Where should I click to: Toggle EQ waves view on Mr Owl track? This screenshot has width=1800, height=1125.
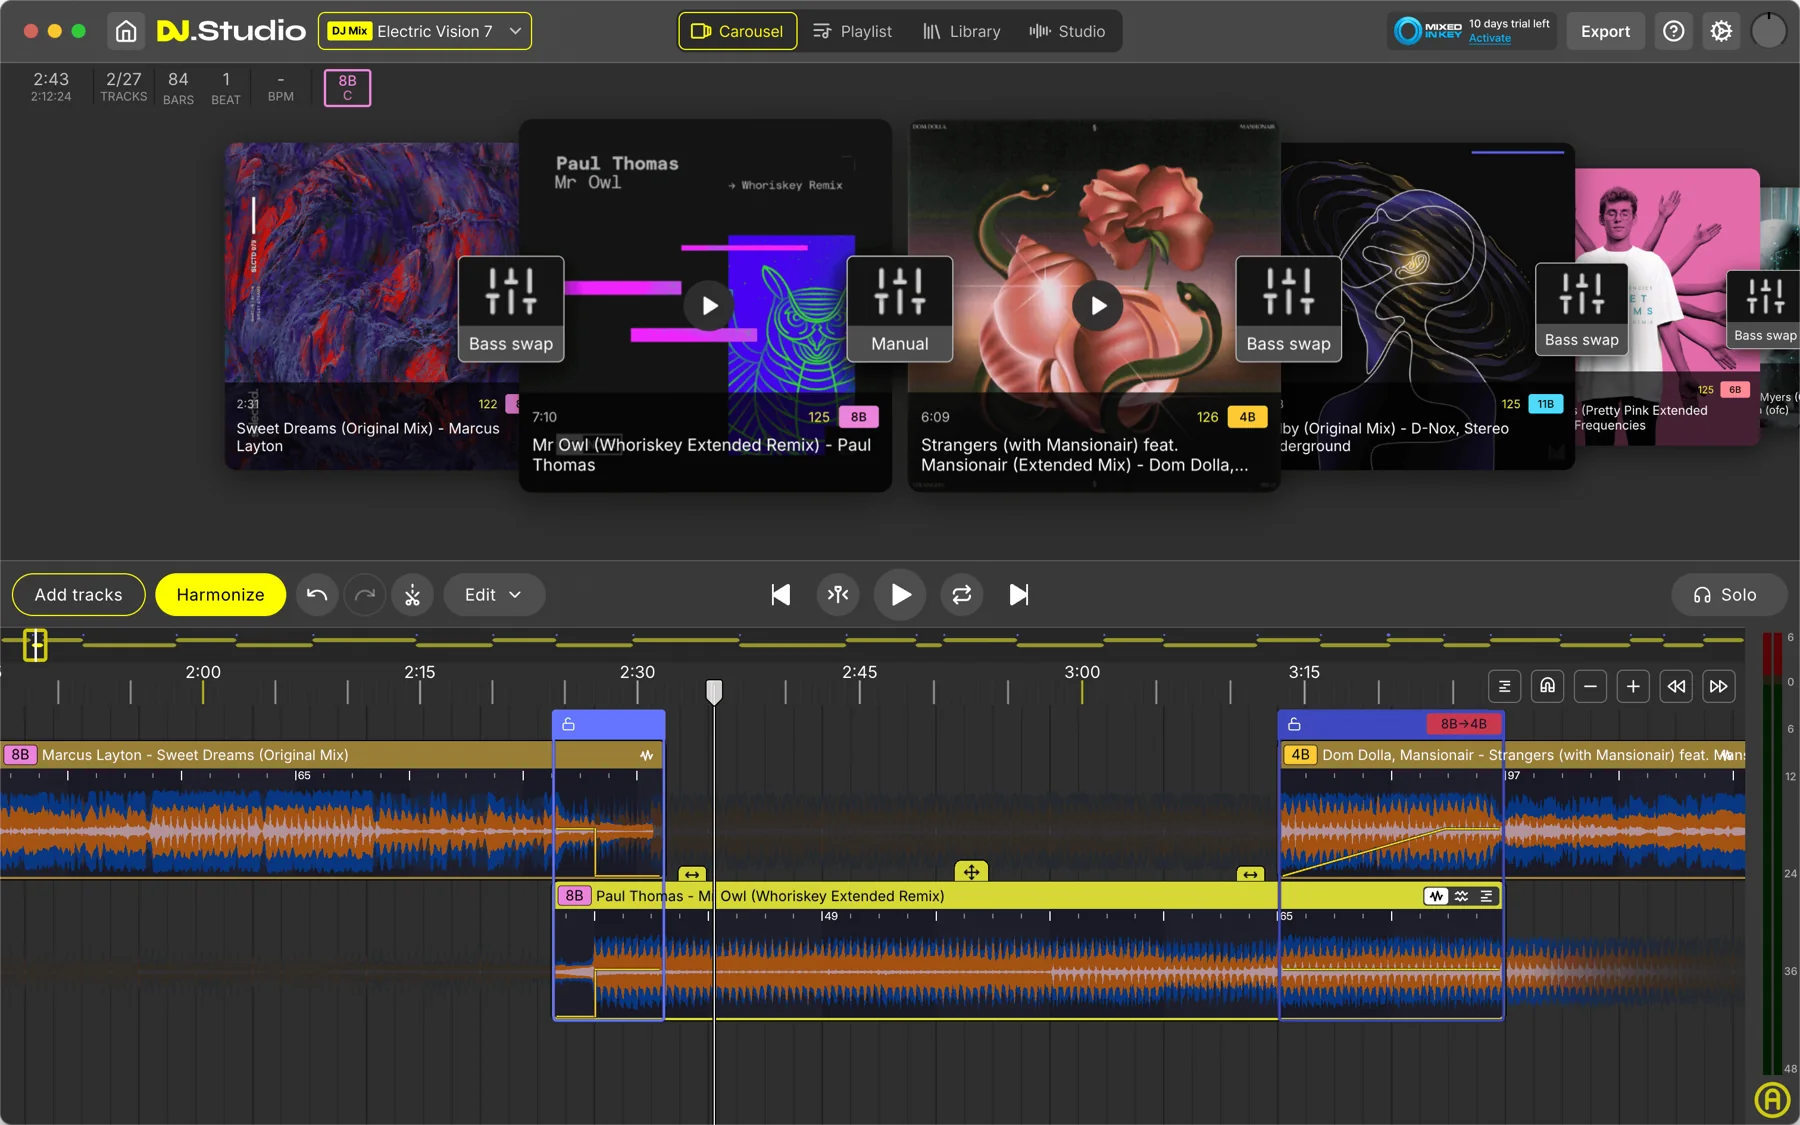click(x=1461, y=896)
